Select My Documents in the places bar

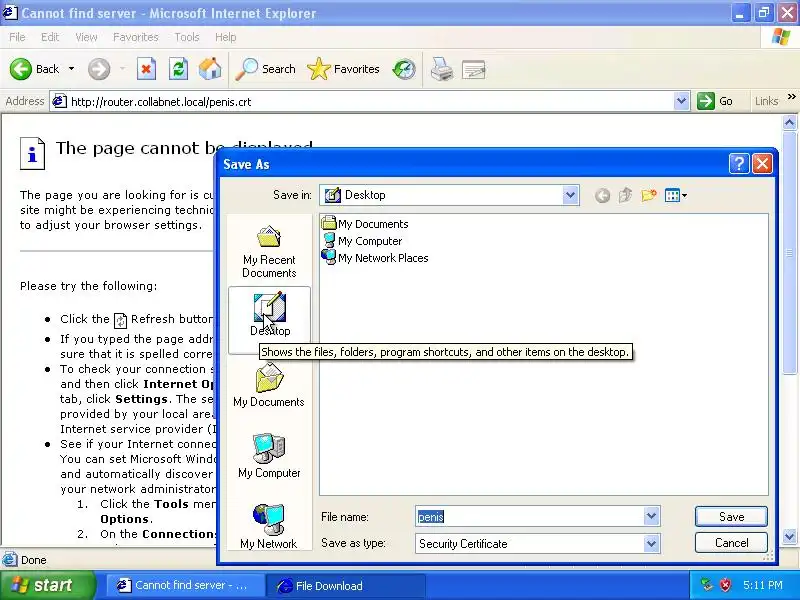269,386
